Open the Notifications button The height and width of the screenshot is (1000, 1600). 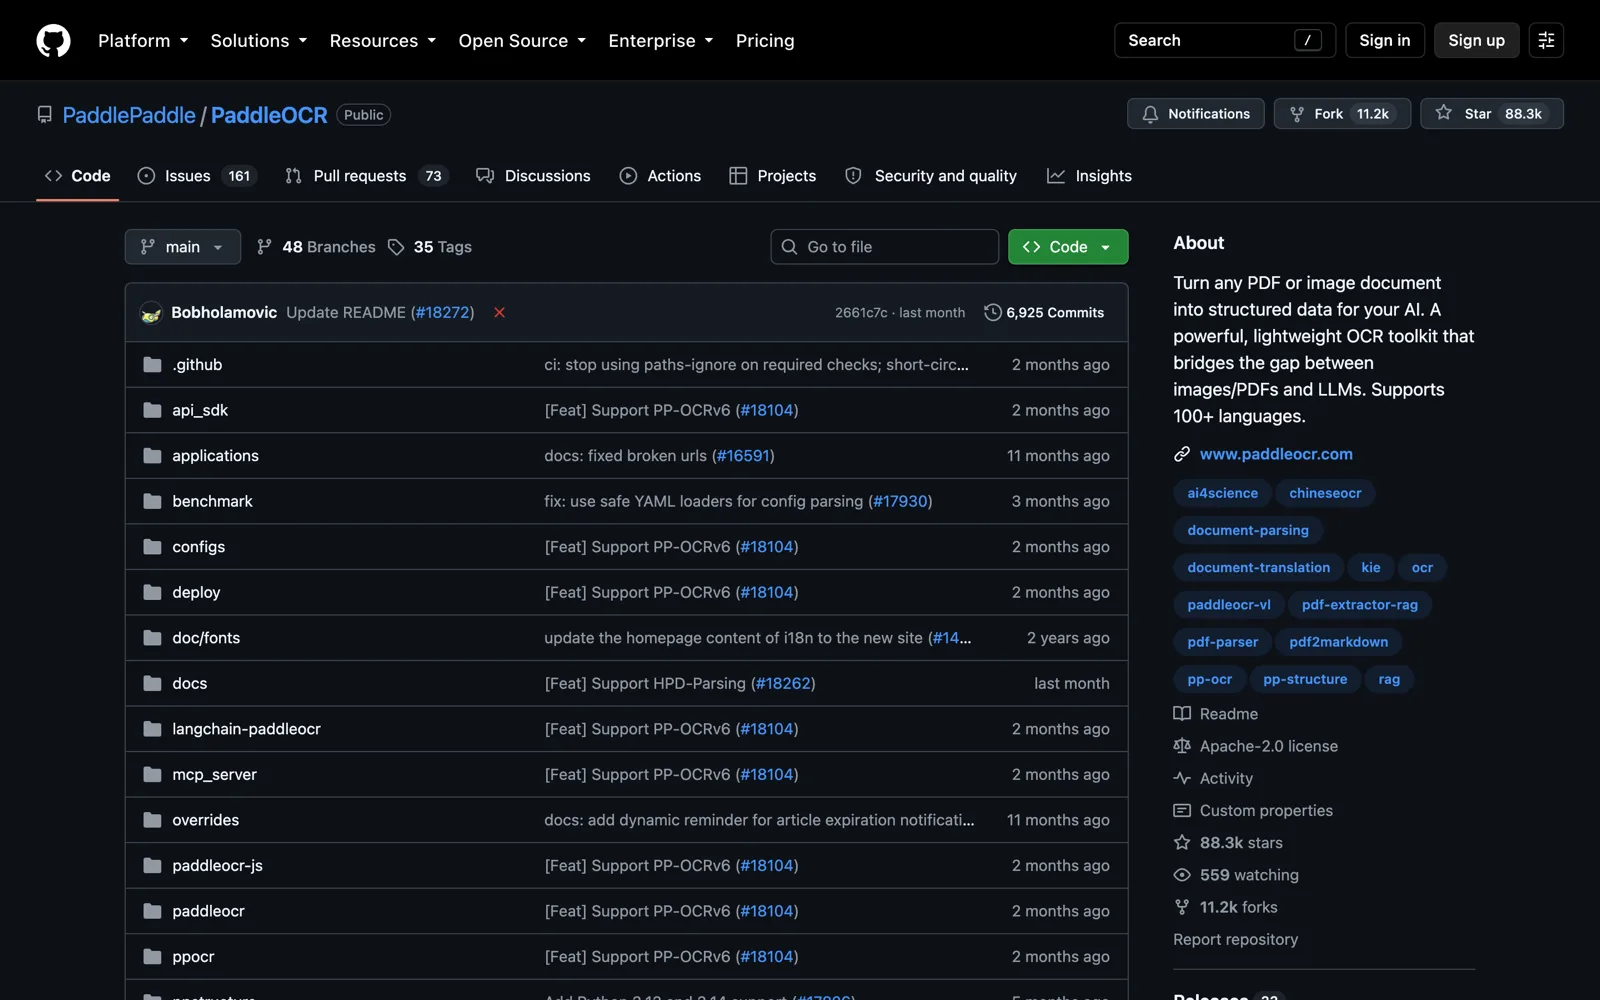pos(1196,114)
